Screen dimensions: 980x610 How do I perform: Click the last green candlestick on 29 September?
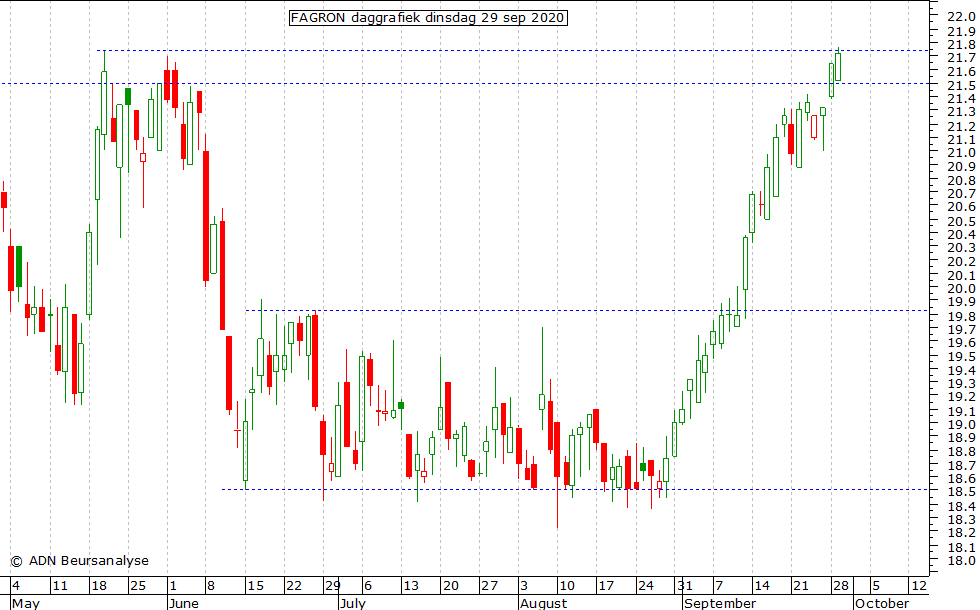pos(838,66)
